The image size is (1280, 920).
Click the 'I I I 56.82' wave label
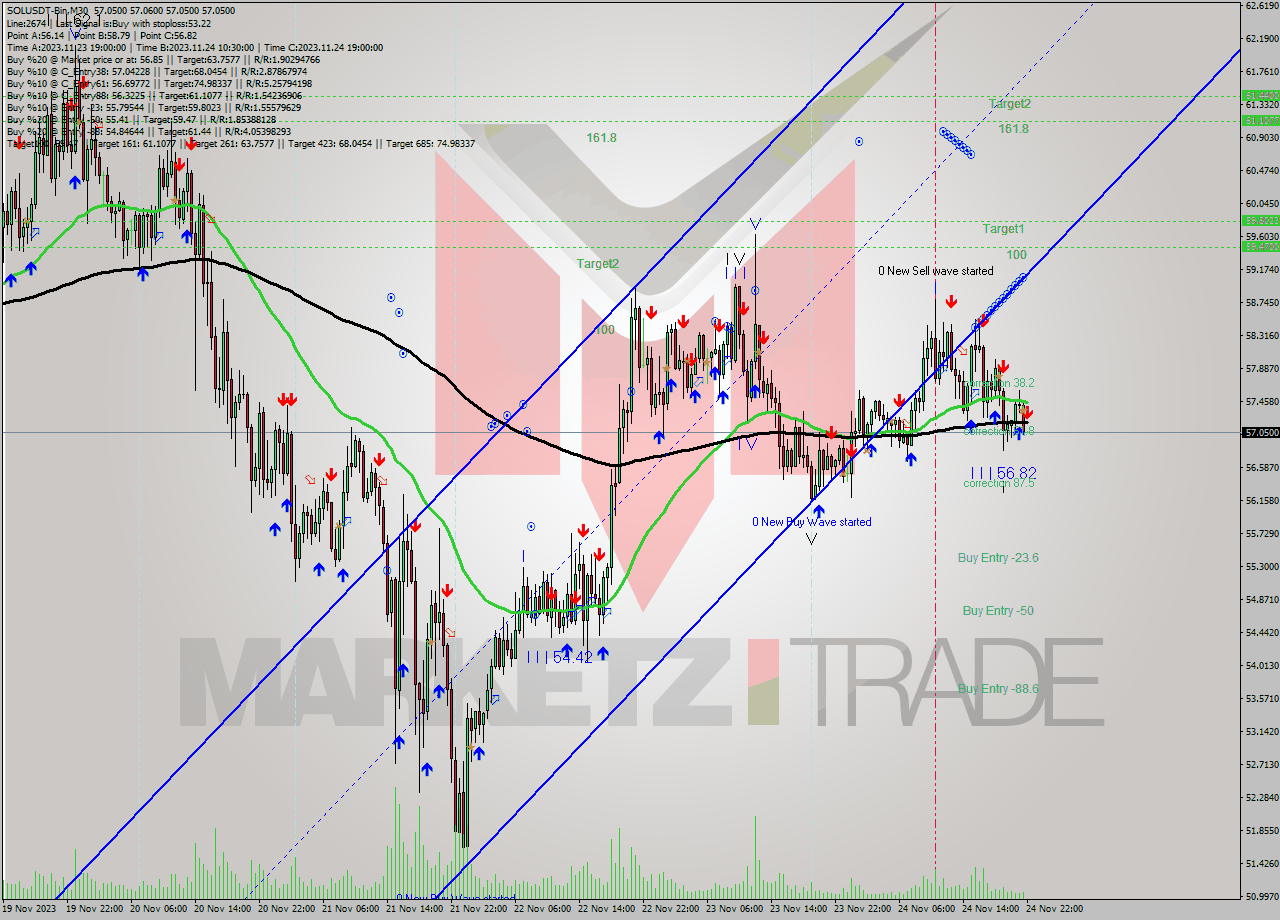pyautogui.click(x=1004, y=472)
